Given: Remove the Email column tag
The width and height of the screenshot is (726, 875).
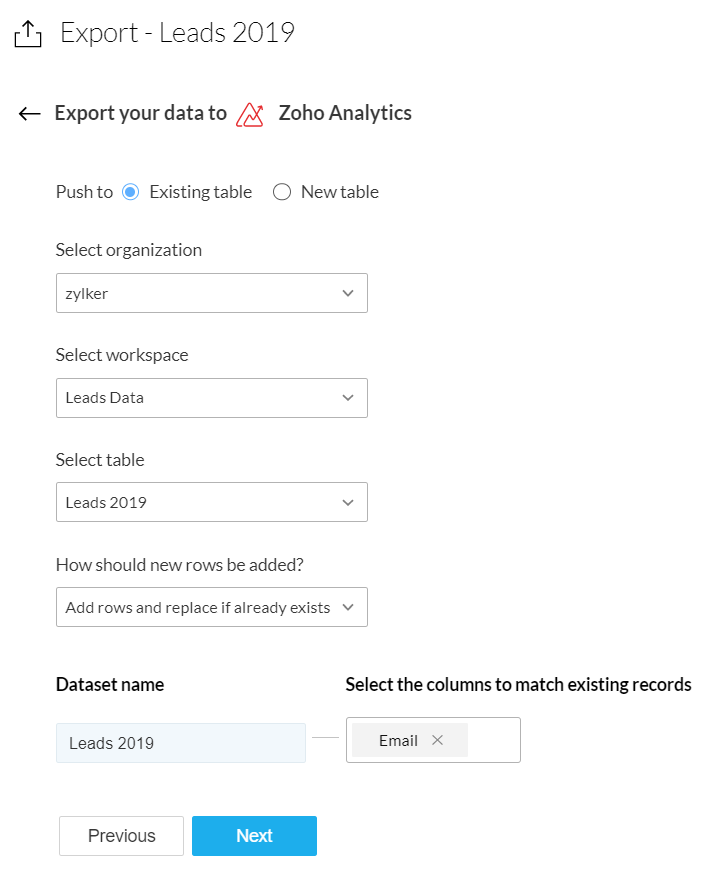Looking at the screenshot, I should (x=437, y=741).
